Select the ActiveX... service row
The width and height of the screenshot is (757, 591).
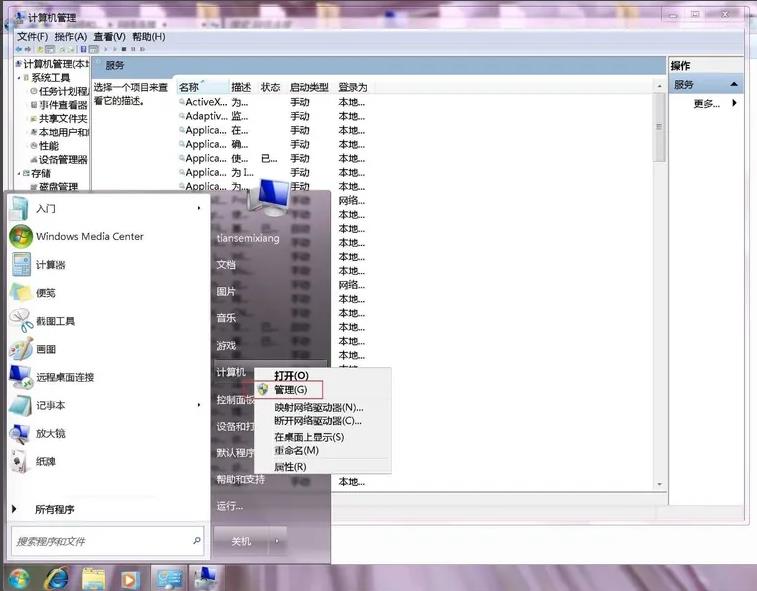click(x=206, y=102)
